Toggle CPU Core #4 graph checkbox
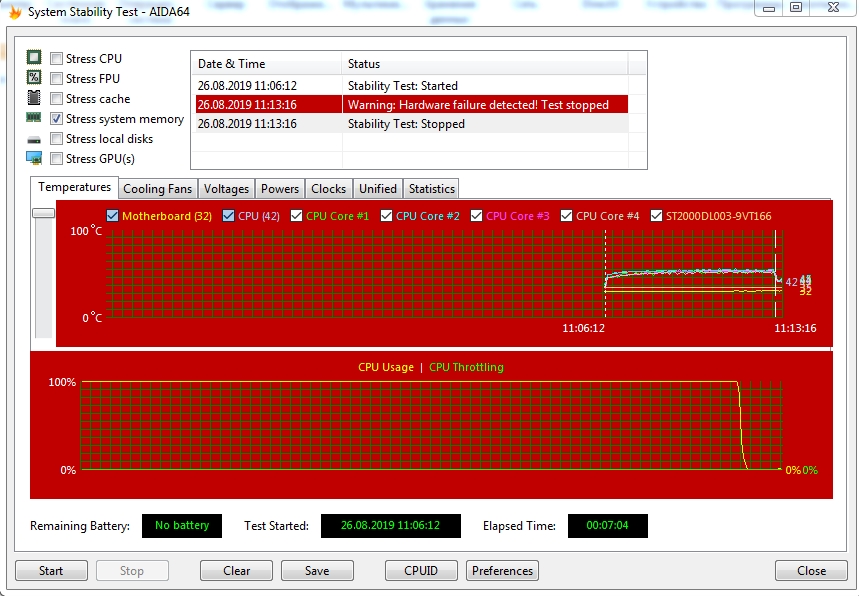Viewport: 859px width, 596px height. [566, 216]
